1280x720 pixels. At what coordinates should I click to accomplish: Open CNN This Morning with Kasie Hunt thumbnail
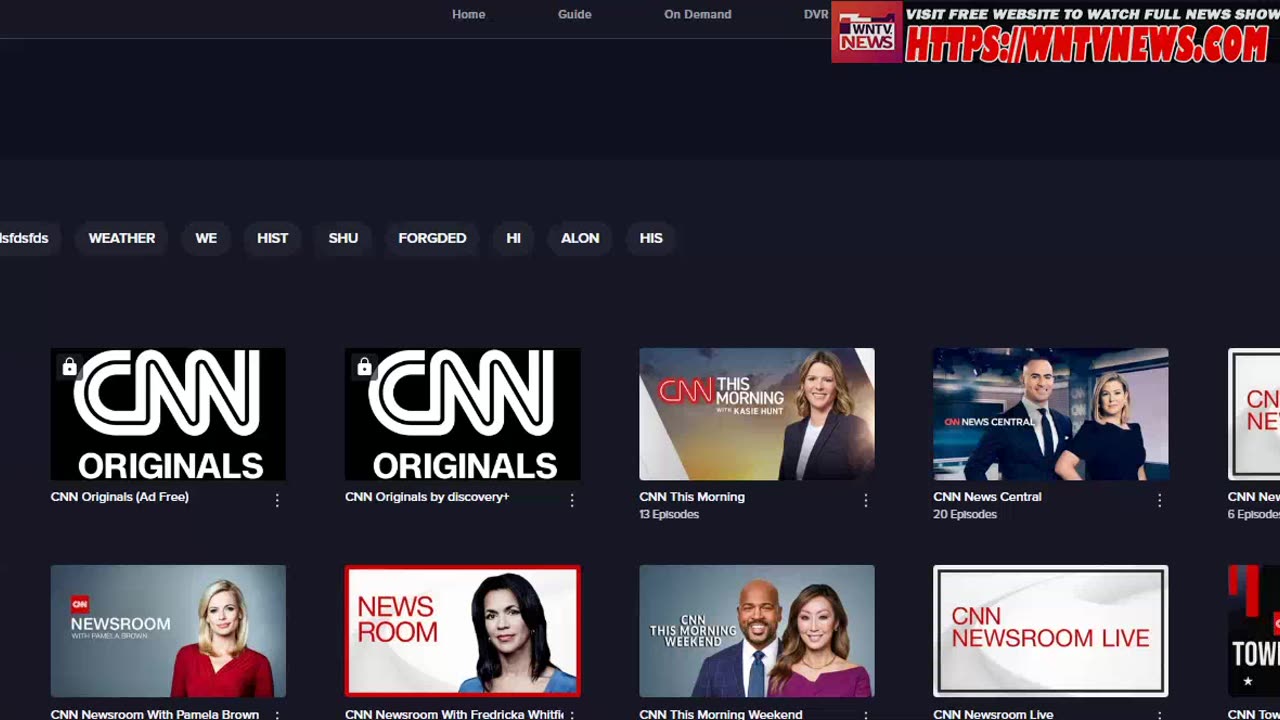(757, 414)
